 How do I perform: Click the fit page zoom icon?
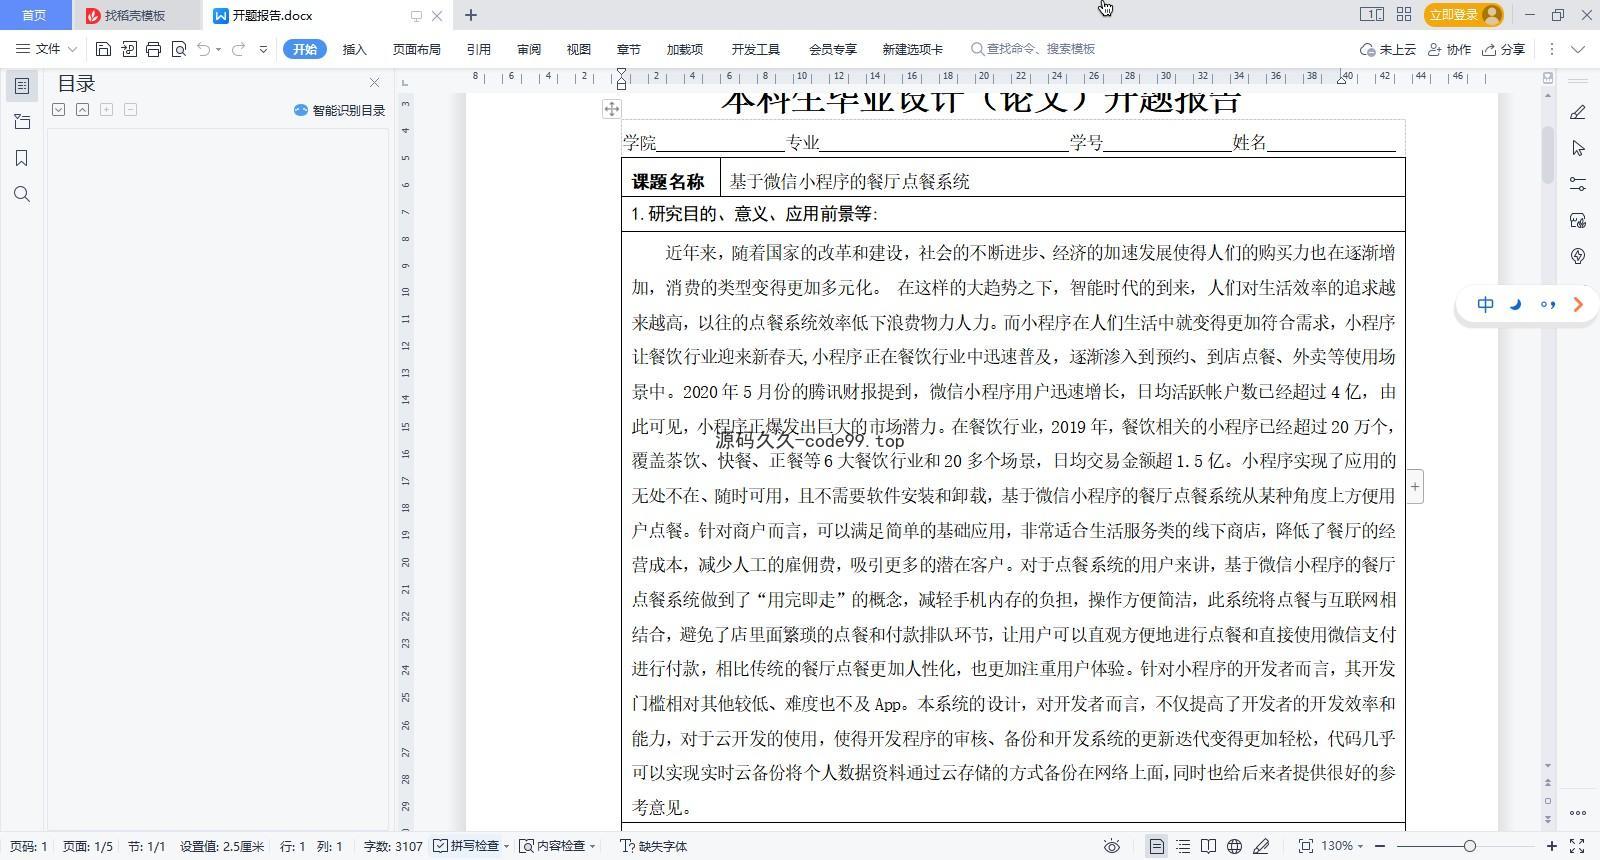[1305, 846]
